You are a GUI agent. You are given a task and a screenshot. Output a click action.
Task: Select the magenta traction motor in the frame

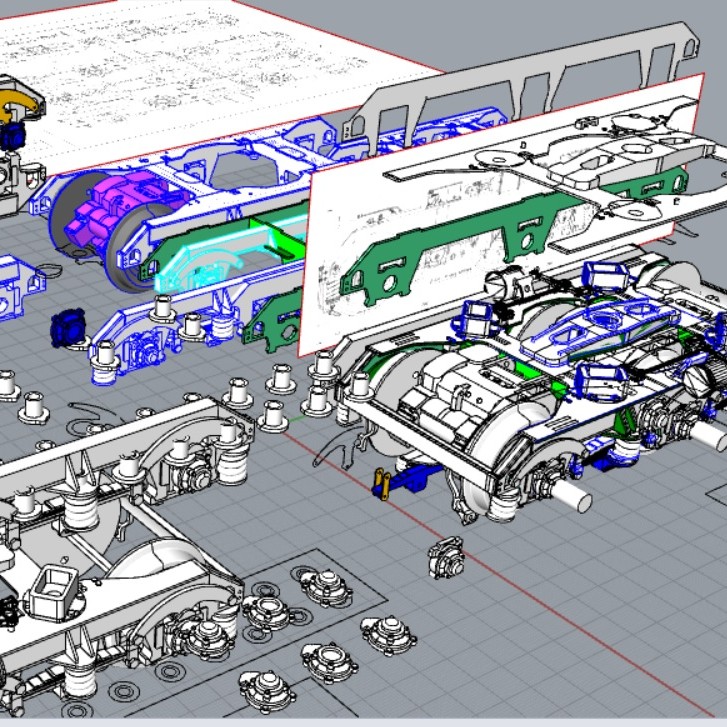pos(121,206)
